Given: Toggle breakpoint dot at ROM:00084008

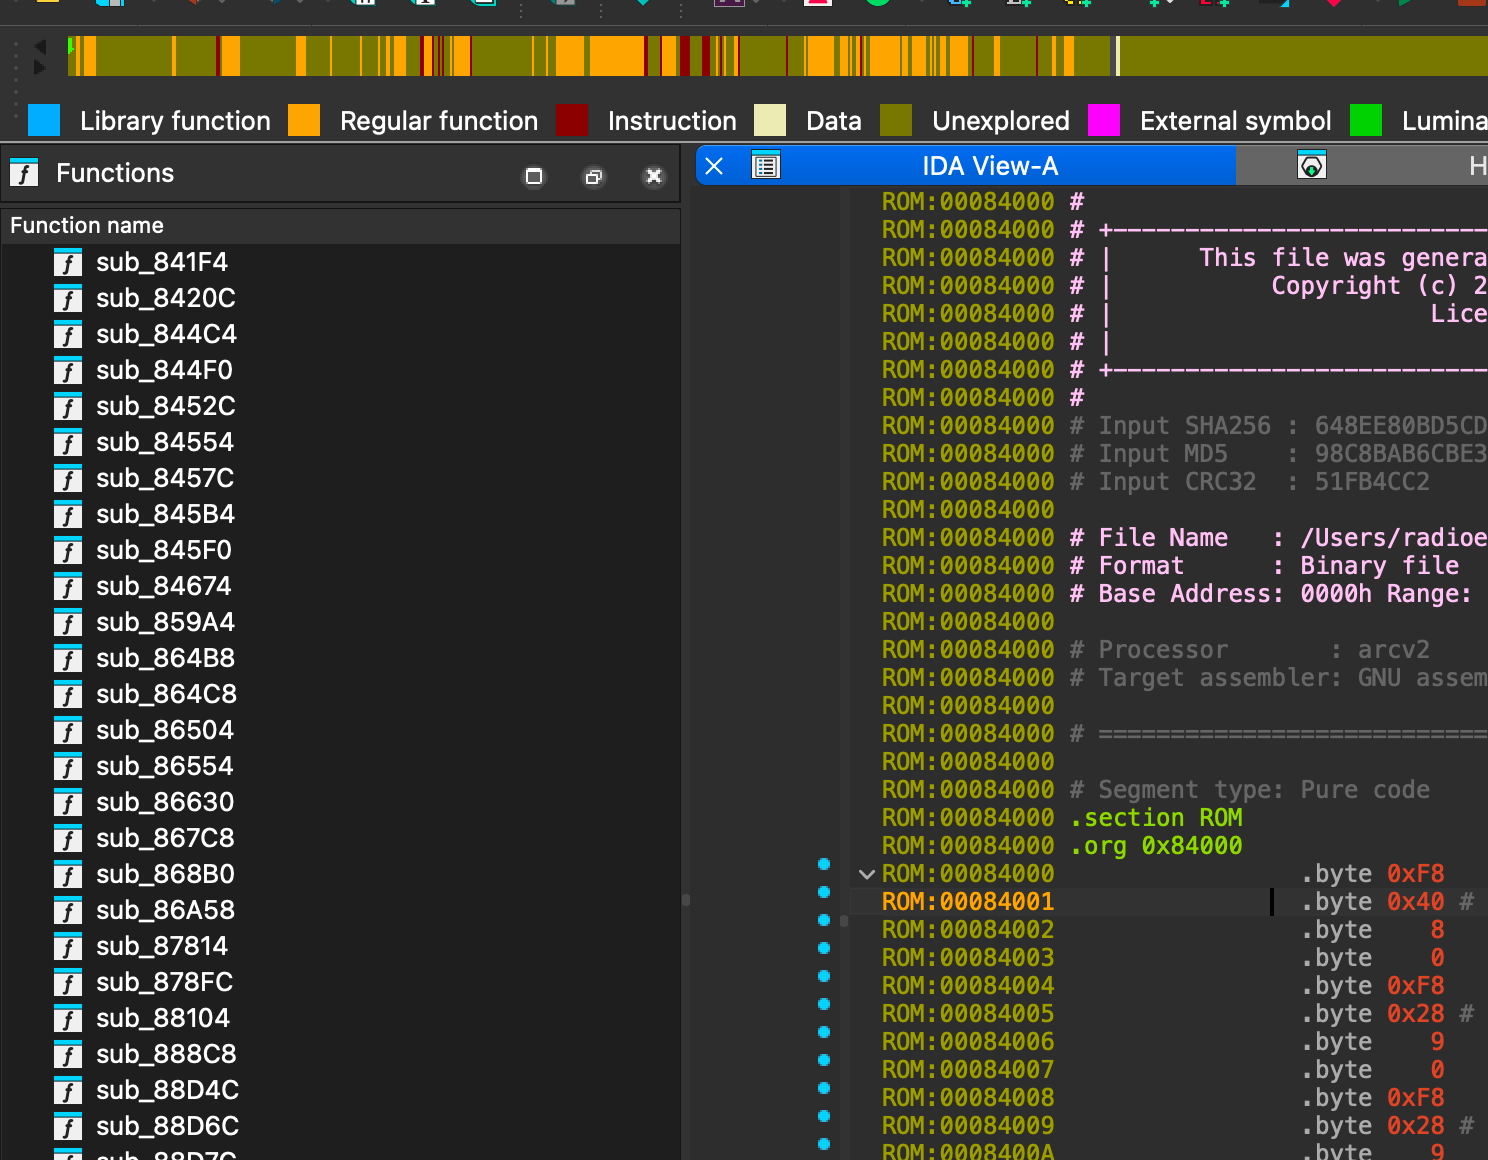Looking at the screenshot, I should [824, 1088].
